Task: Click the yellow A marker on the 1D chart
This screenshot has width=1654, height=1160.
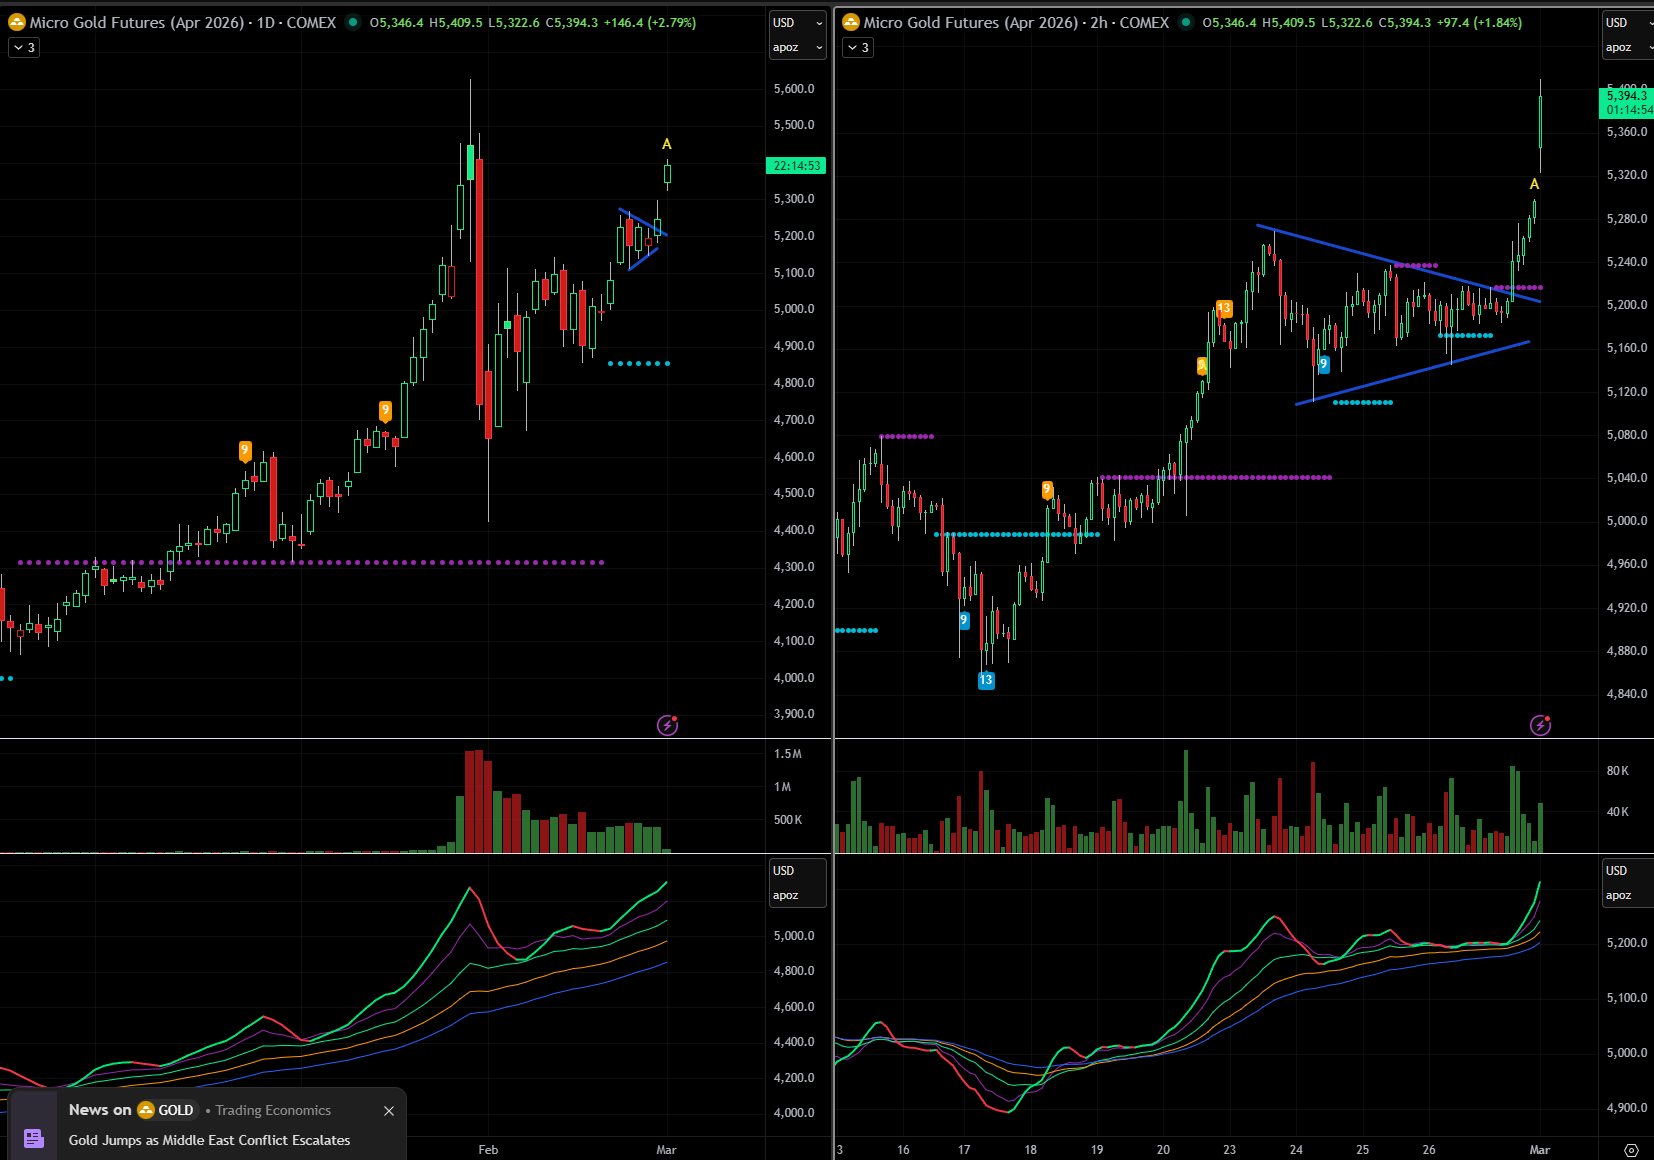Action: click(x=667, y=144)
